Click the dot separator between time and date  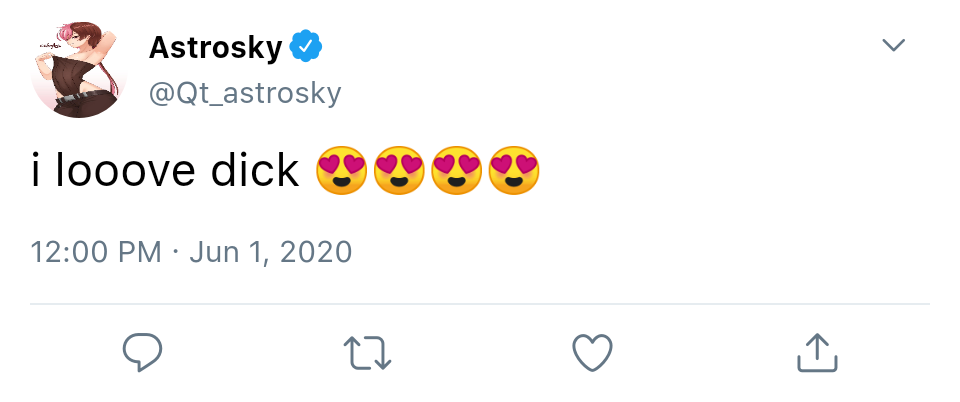point(175,251)
